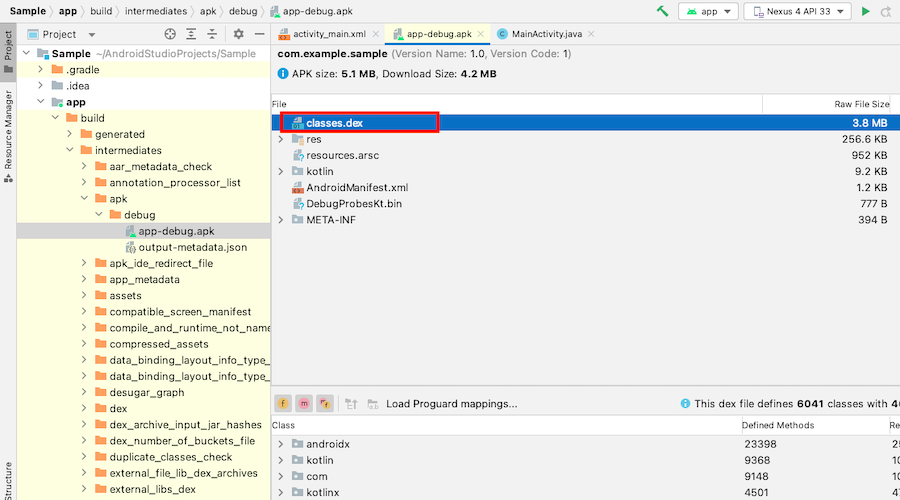This screenshot has height=500, width=900.
Task: Select the external_libs_dex folder
Action: click(143, 489)
